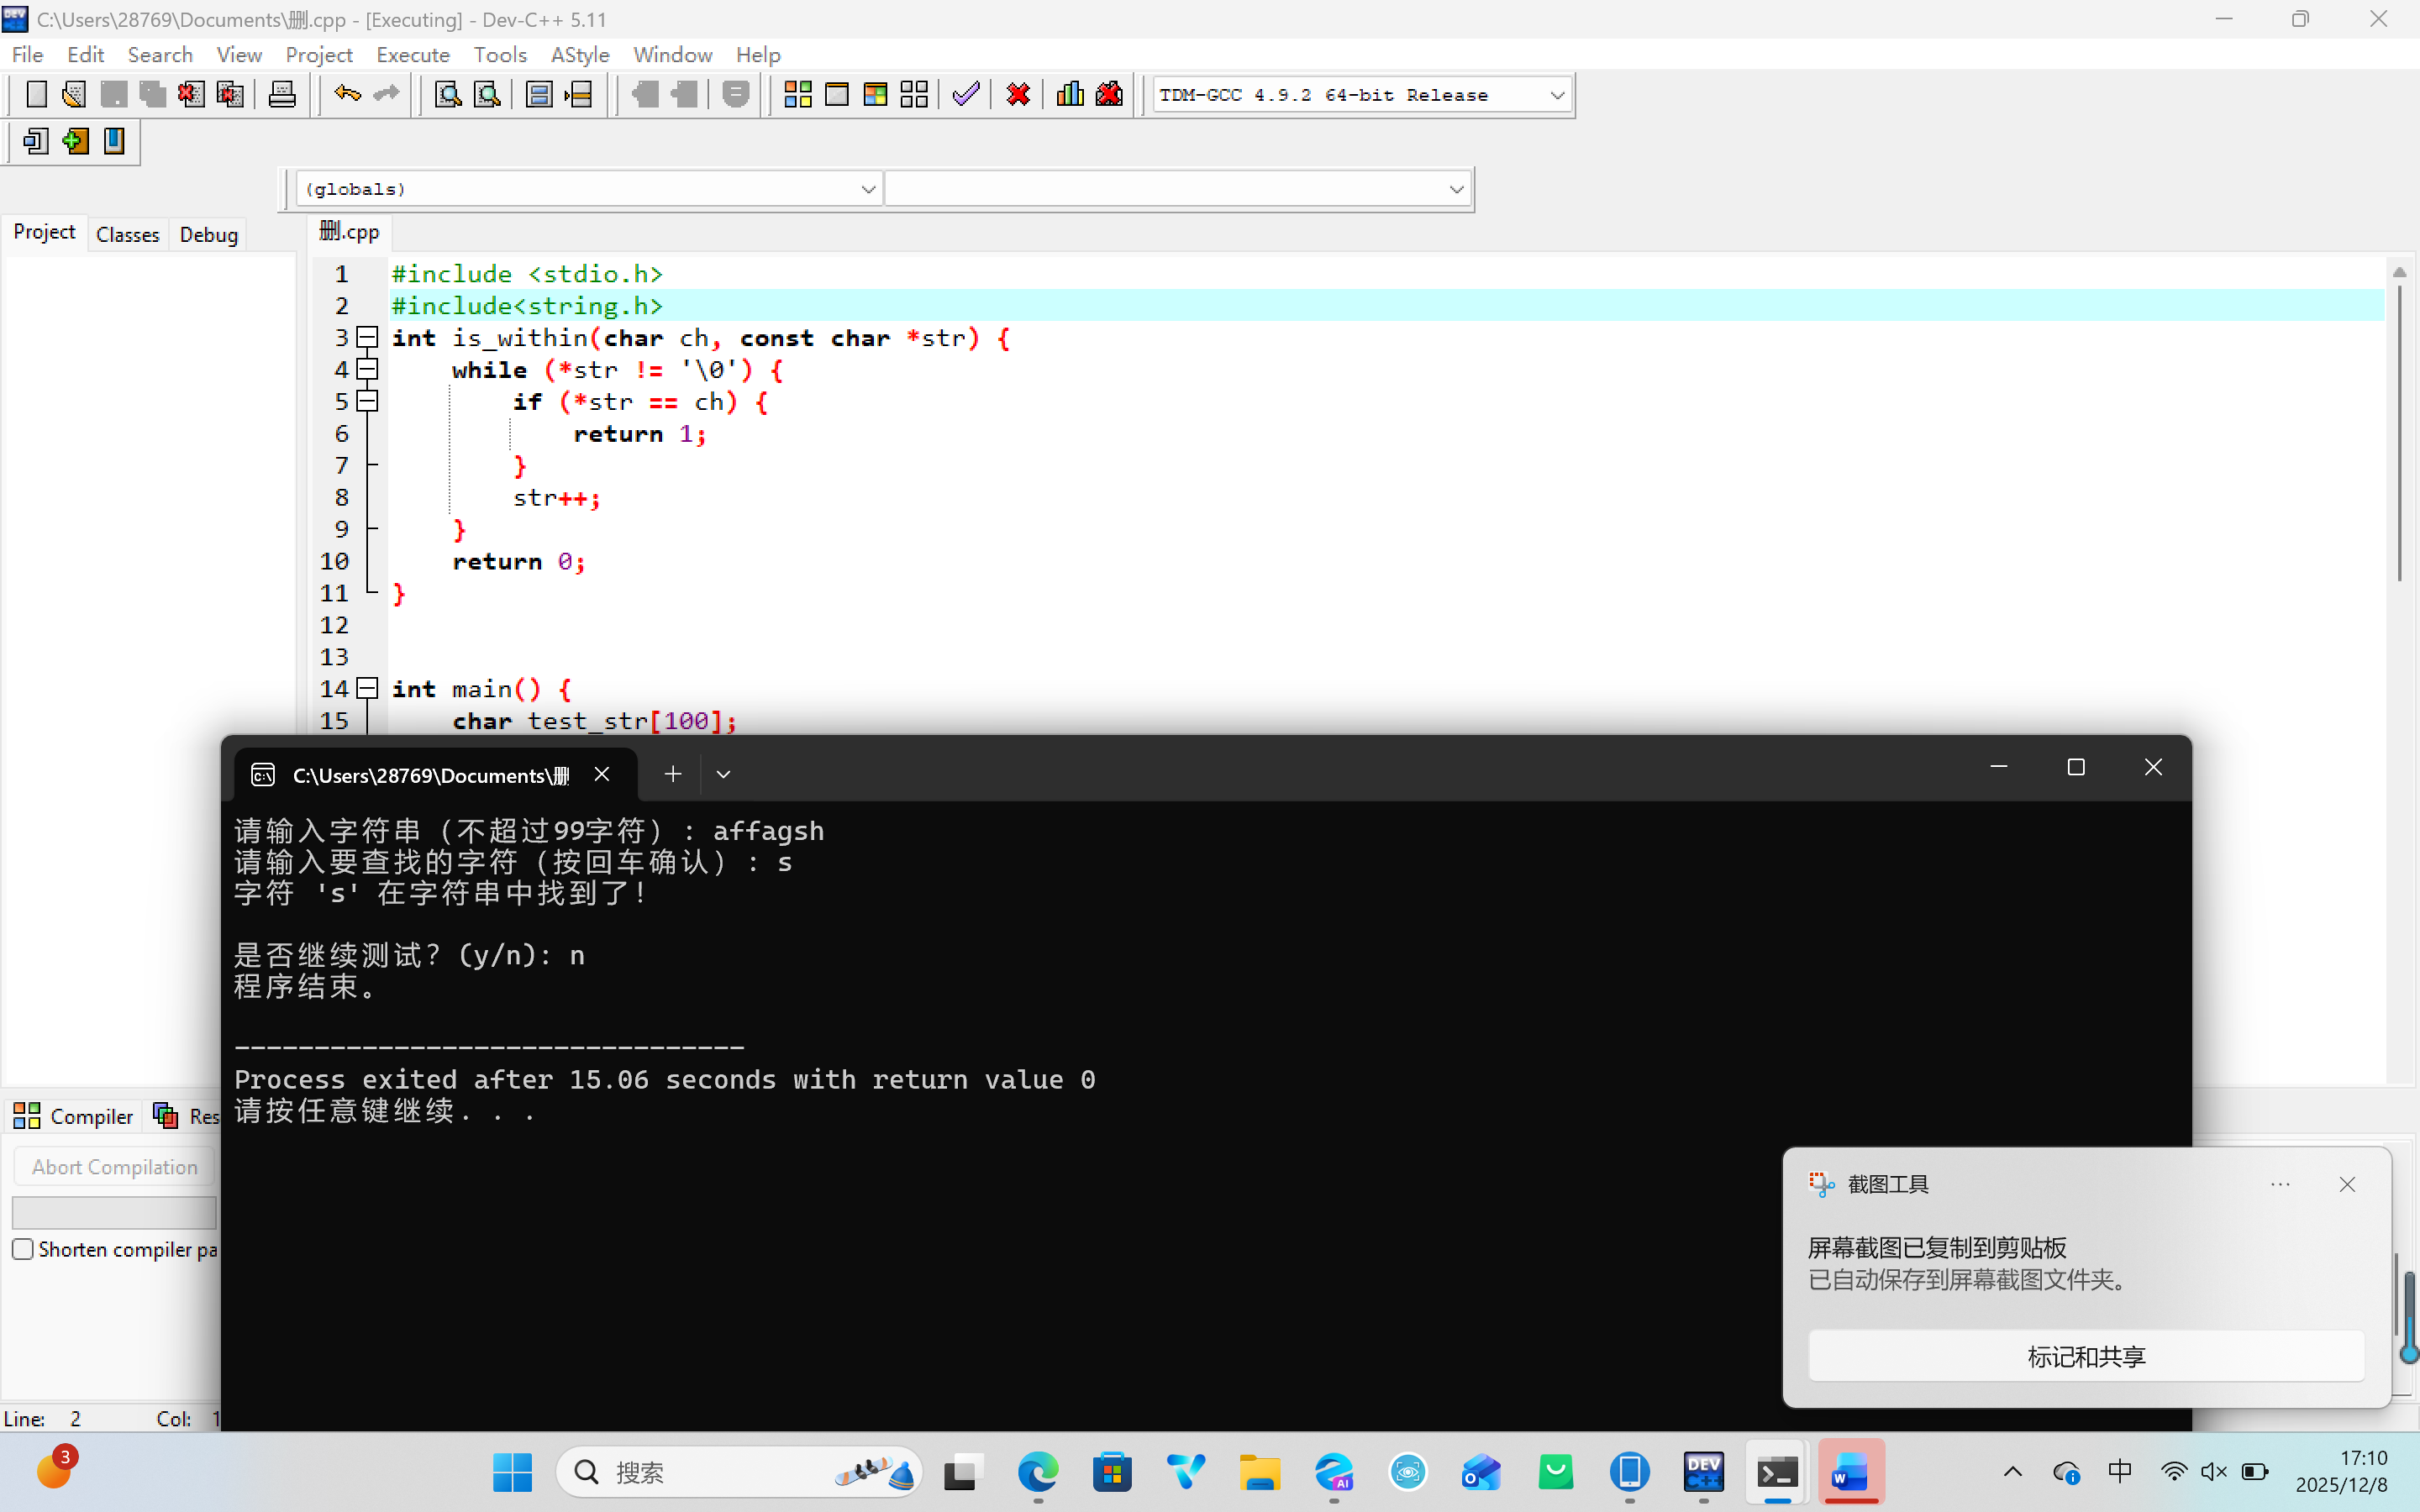Viewport: 2420px width, 1512px height.
Task: Click the red X stop execution icon
Action: (1018, 95)
